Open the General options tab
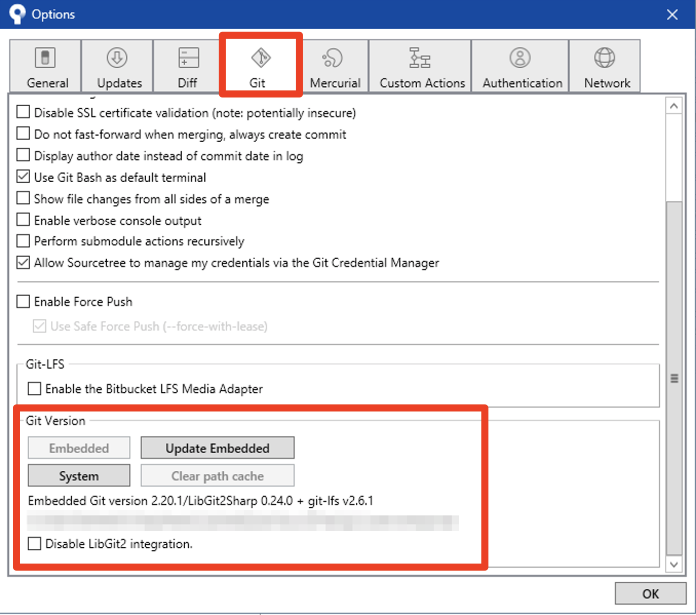This screenshot has width=696, height=615. coord(45,66)
